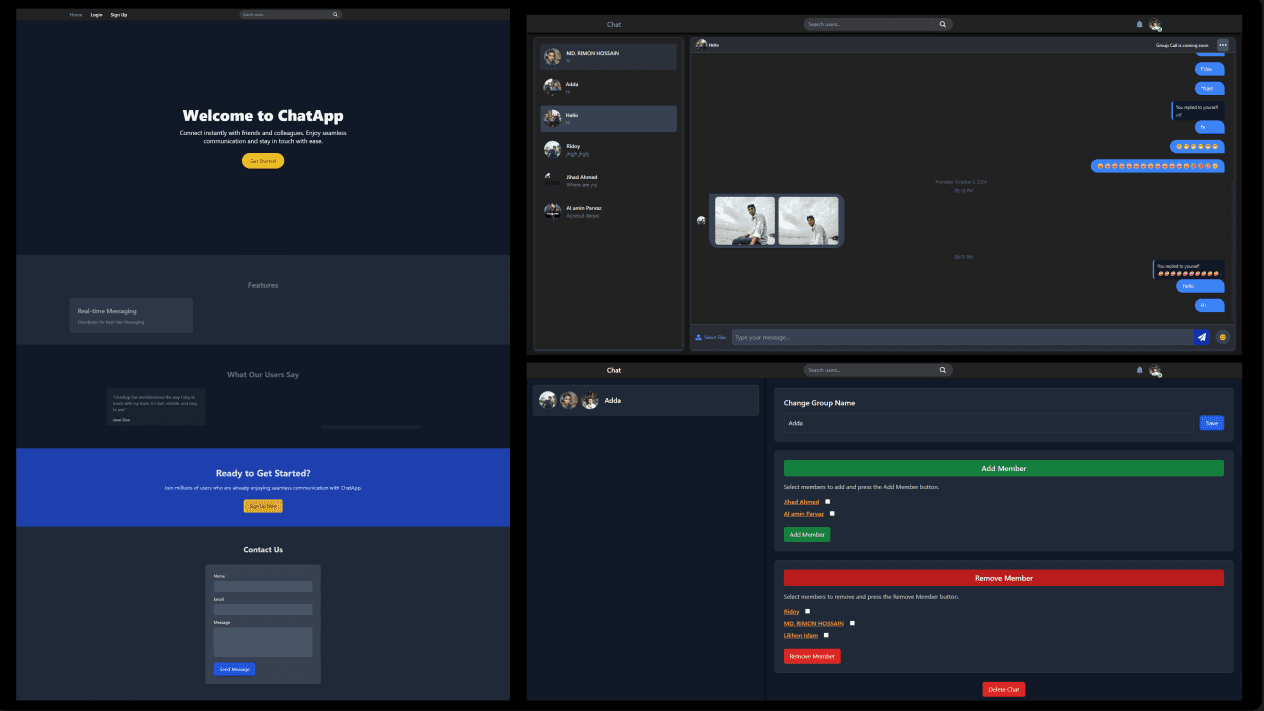Open the MD. RIMON HOSSAIN link in group settings
The height and width of the screenshot is (711, 1264).
coord(814,623)
